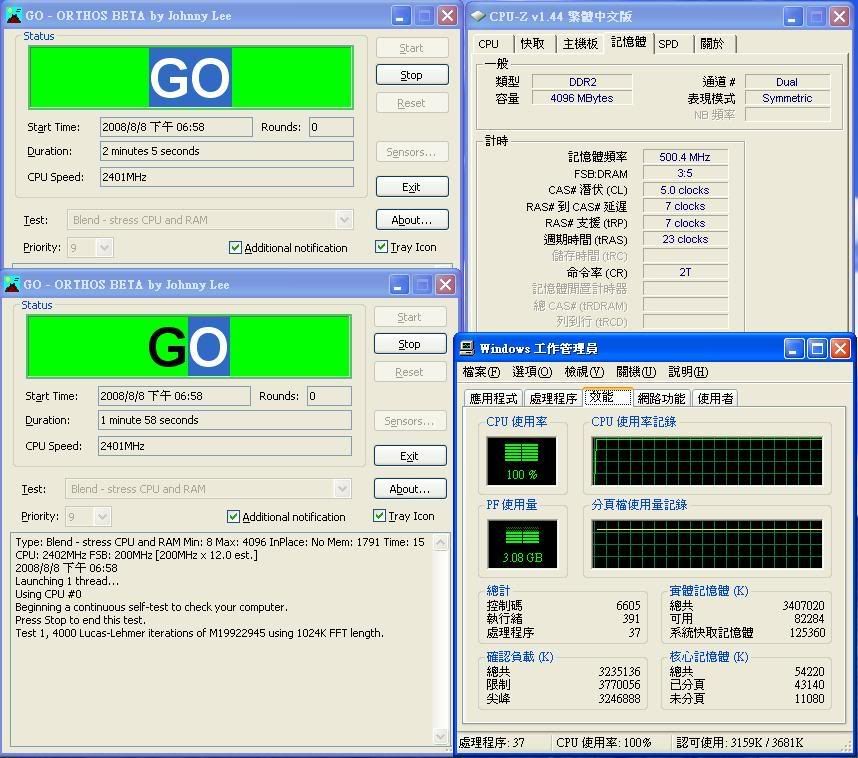Screen dimensions: 858x758
Task: Minimize the CPU-Z window
Action: [792, 16]
